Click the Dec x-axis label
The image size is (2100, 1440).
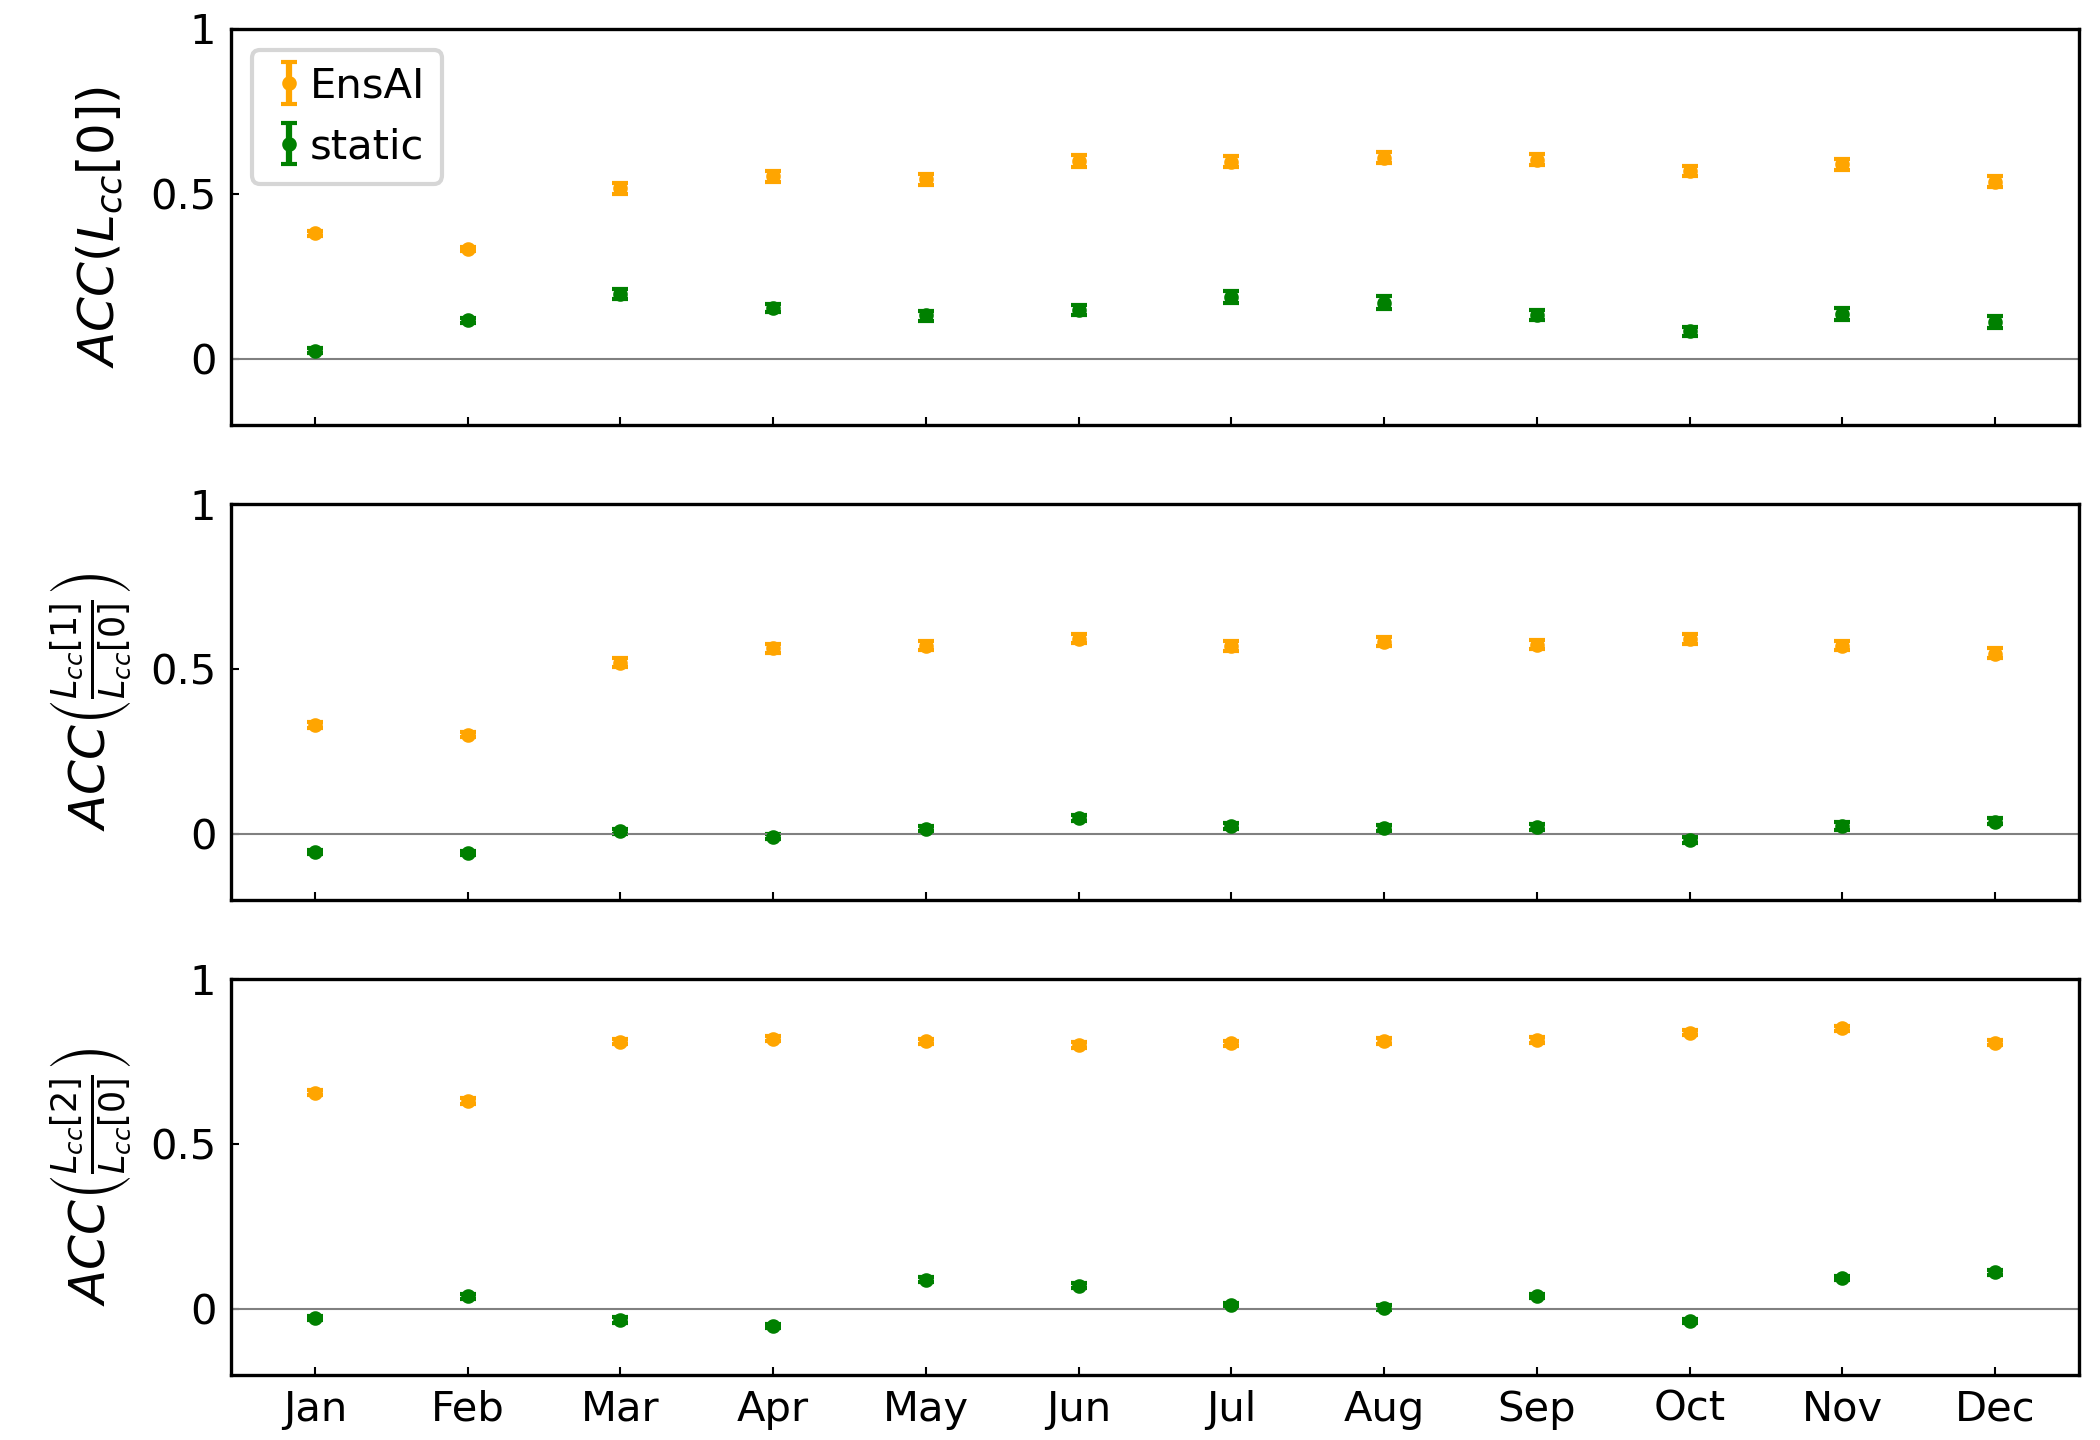pos(1994,1407)
